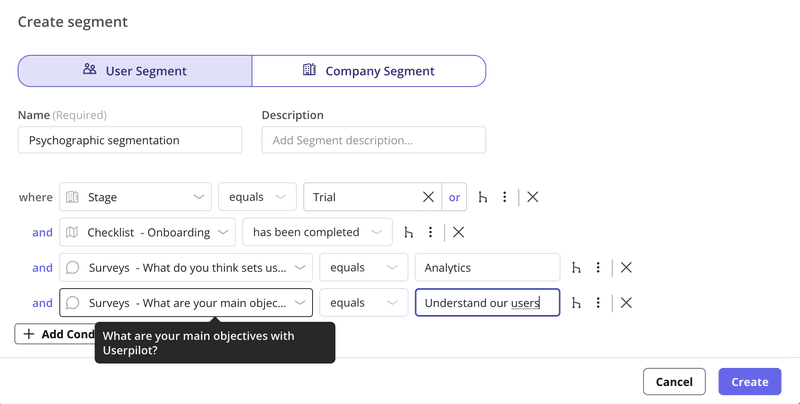Select the User Segment tab

(135, 71)
